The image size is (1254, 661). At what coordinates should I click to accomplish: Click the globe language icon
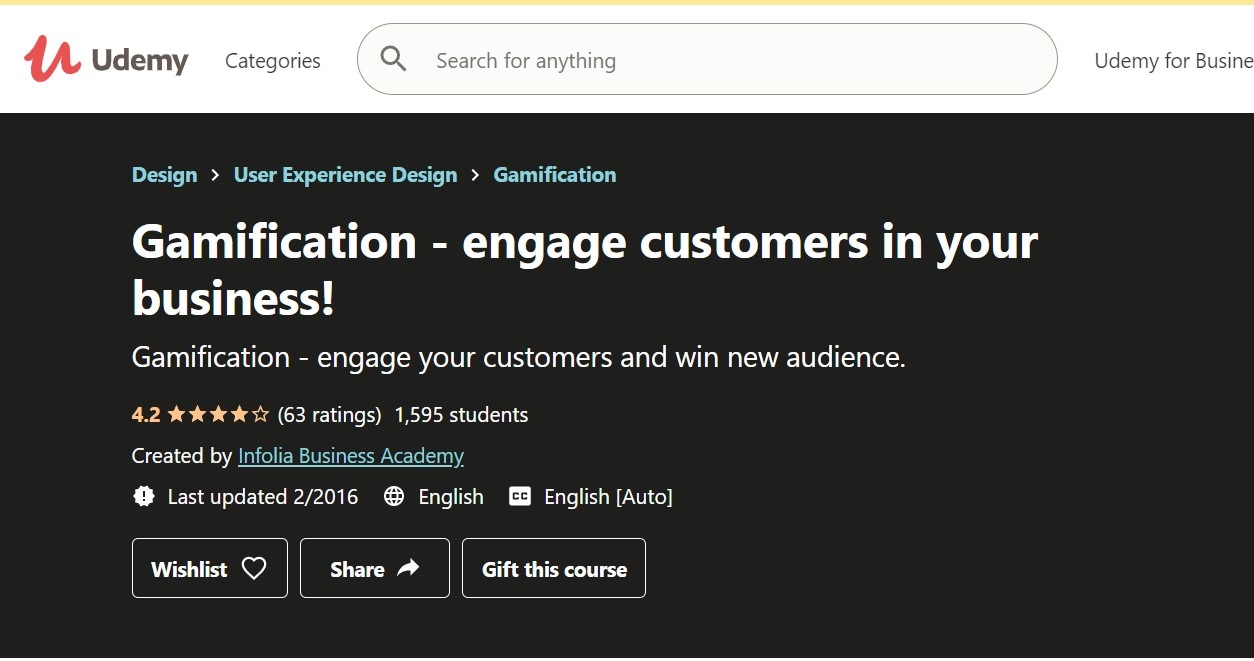394,497
